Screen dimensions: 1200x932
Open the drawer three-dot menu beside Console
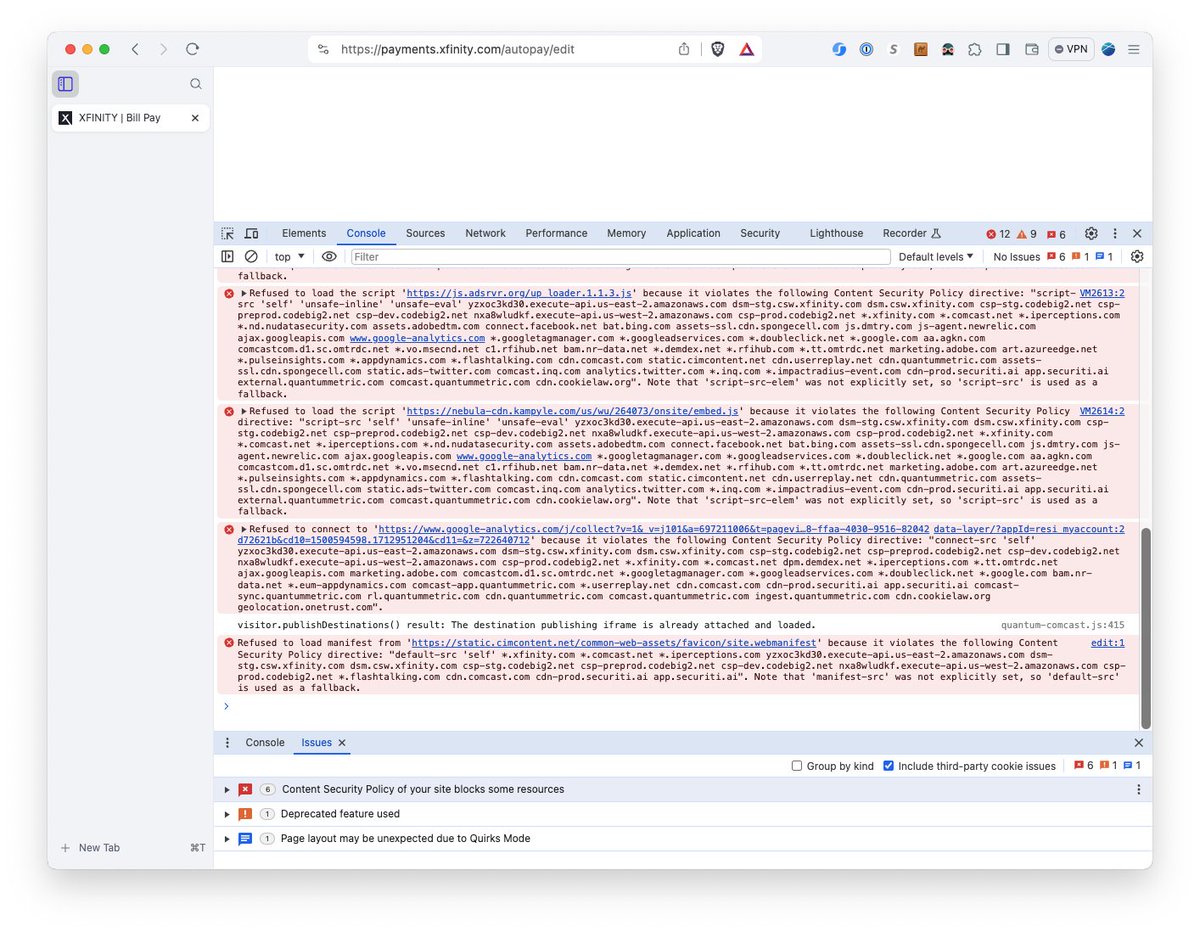(x=227, y=743)
